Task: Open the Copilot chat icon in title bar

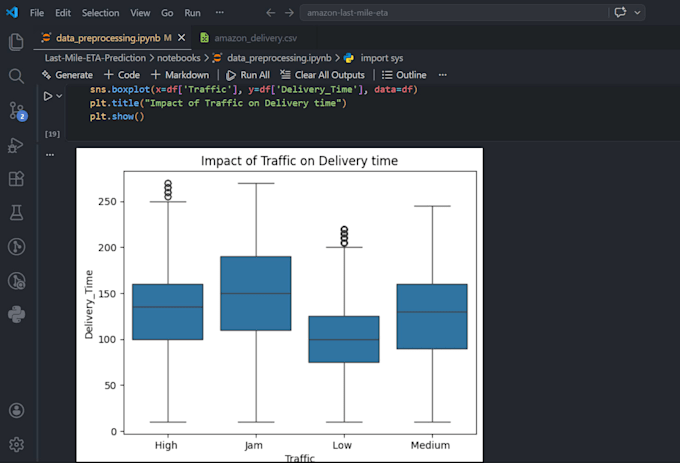Action: point(620,12)
